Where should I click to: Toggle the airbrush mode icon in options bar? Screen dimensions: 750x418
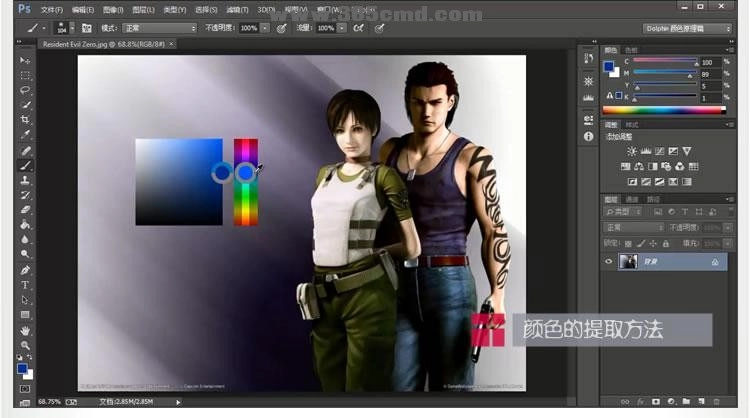click(x=357, y=29)
